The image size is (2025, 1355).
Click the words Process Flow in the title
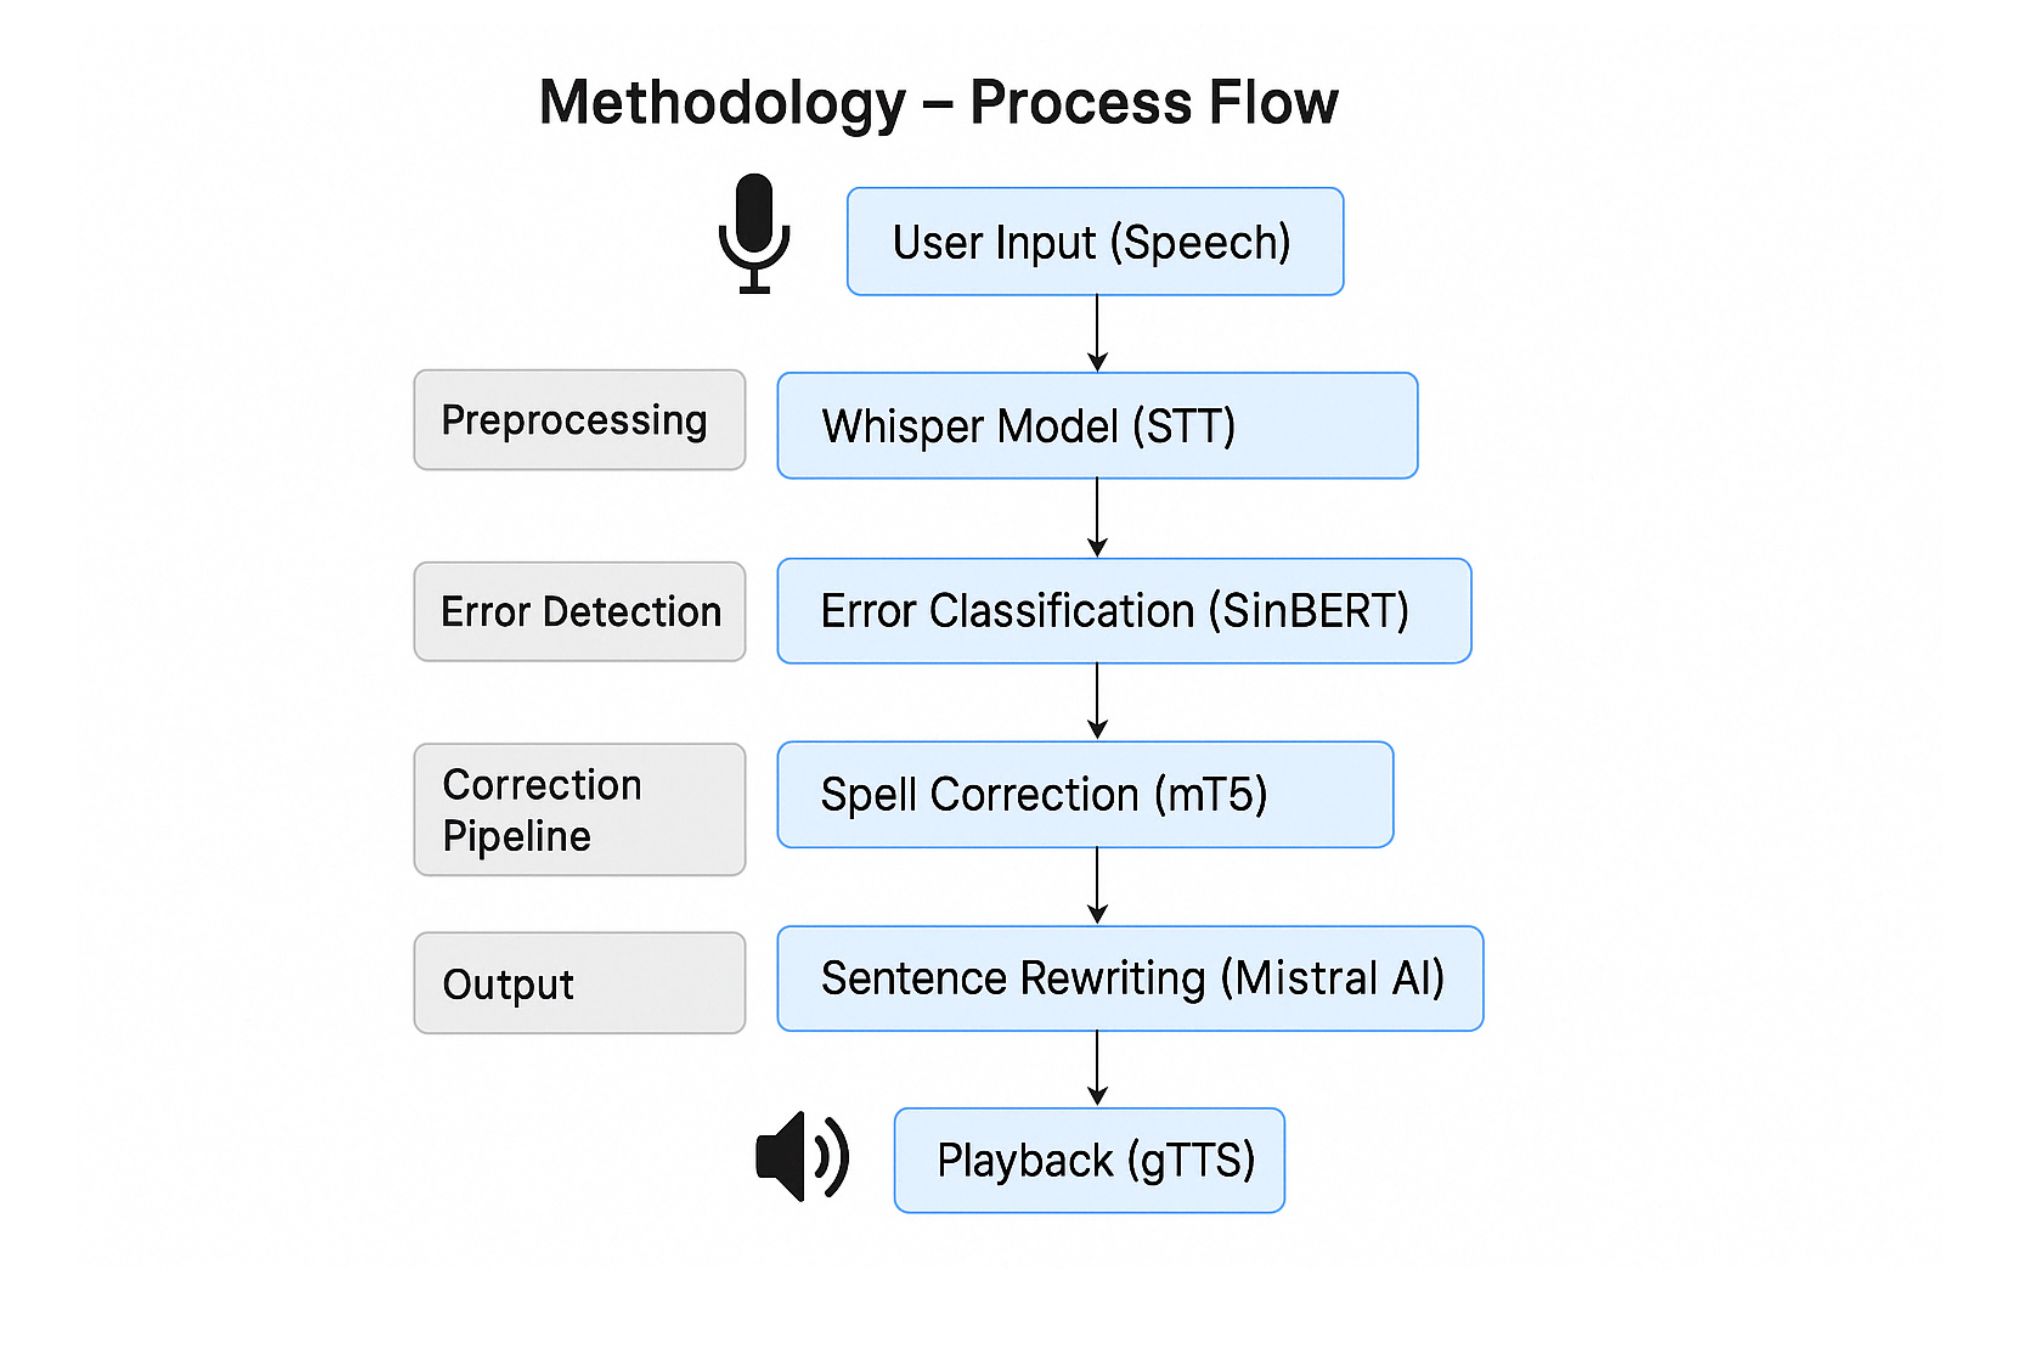[1153, 102]
